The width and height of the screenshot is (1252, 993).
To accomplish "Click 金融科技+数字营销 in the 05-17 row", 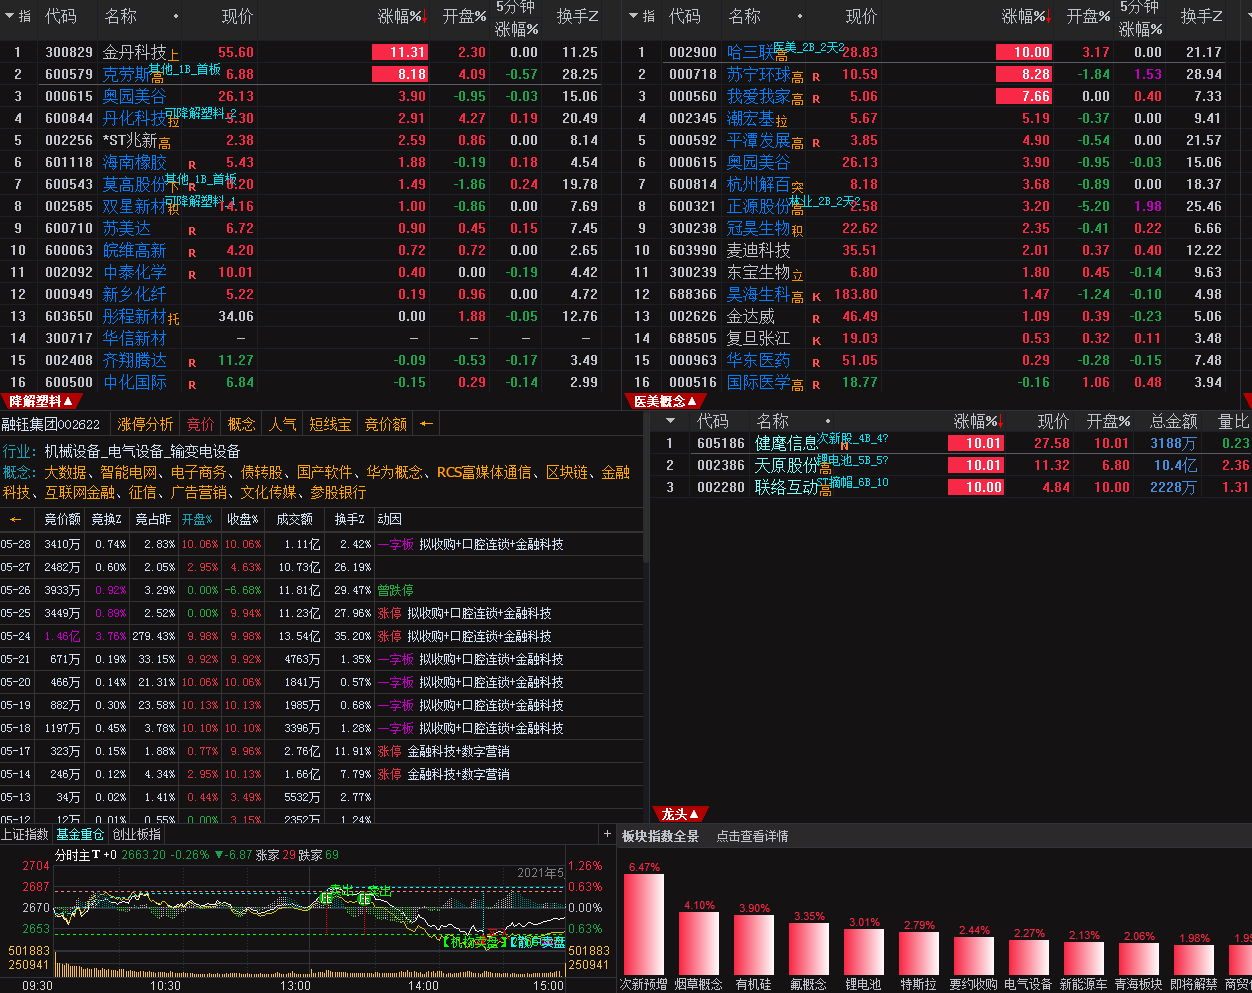I will (x=458, y=751).
